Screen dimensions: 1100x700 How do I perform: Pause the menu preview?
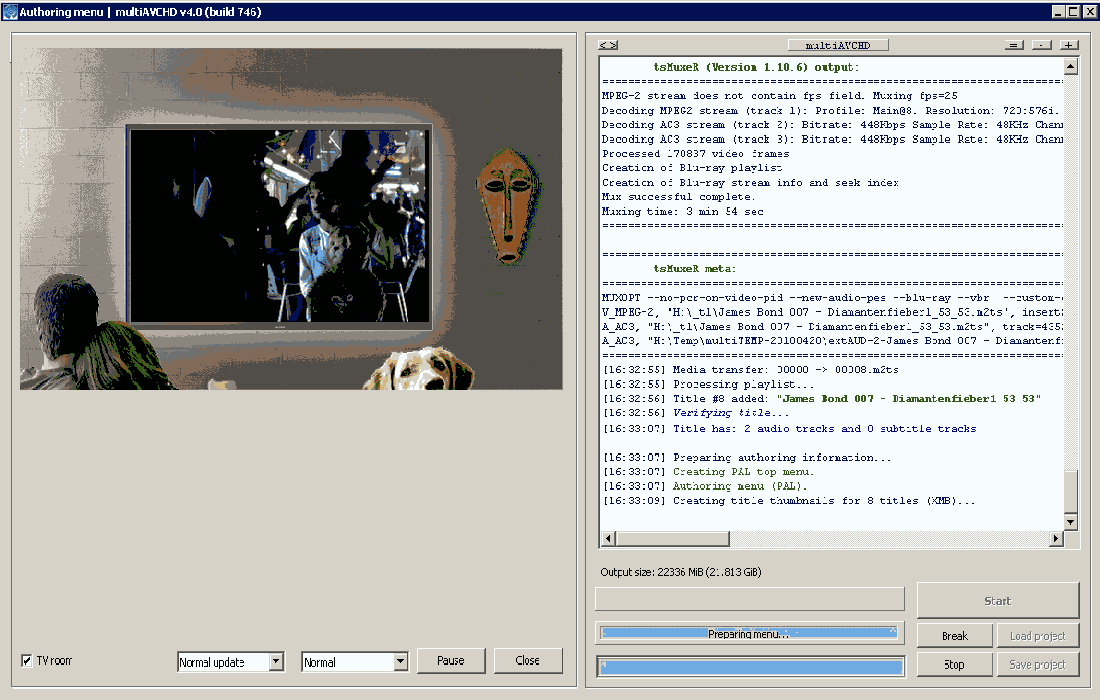tap(450, 661)
